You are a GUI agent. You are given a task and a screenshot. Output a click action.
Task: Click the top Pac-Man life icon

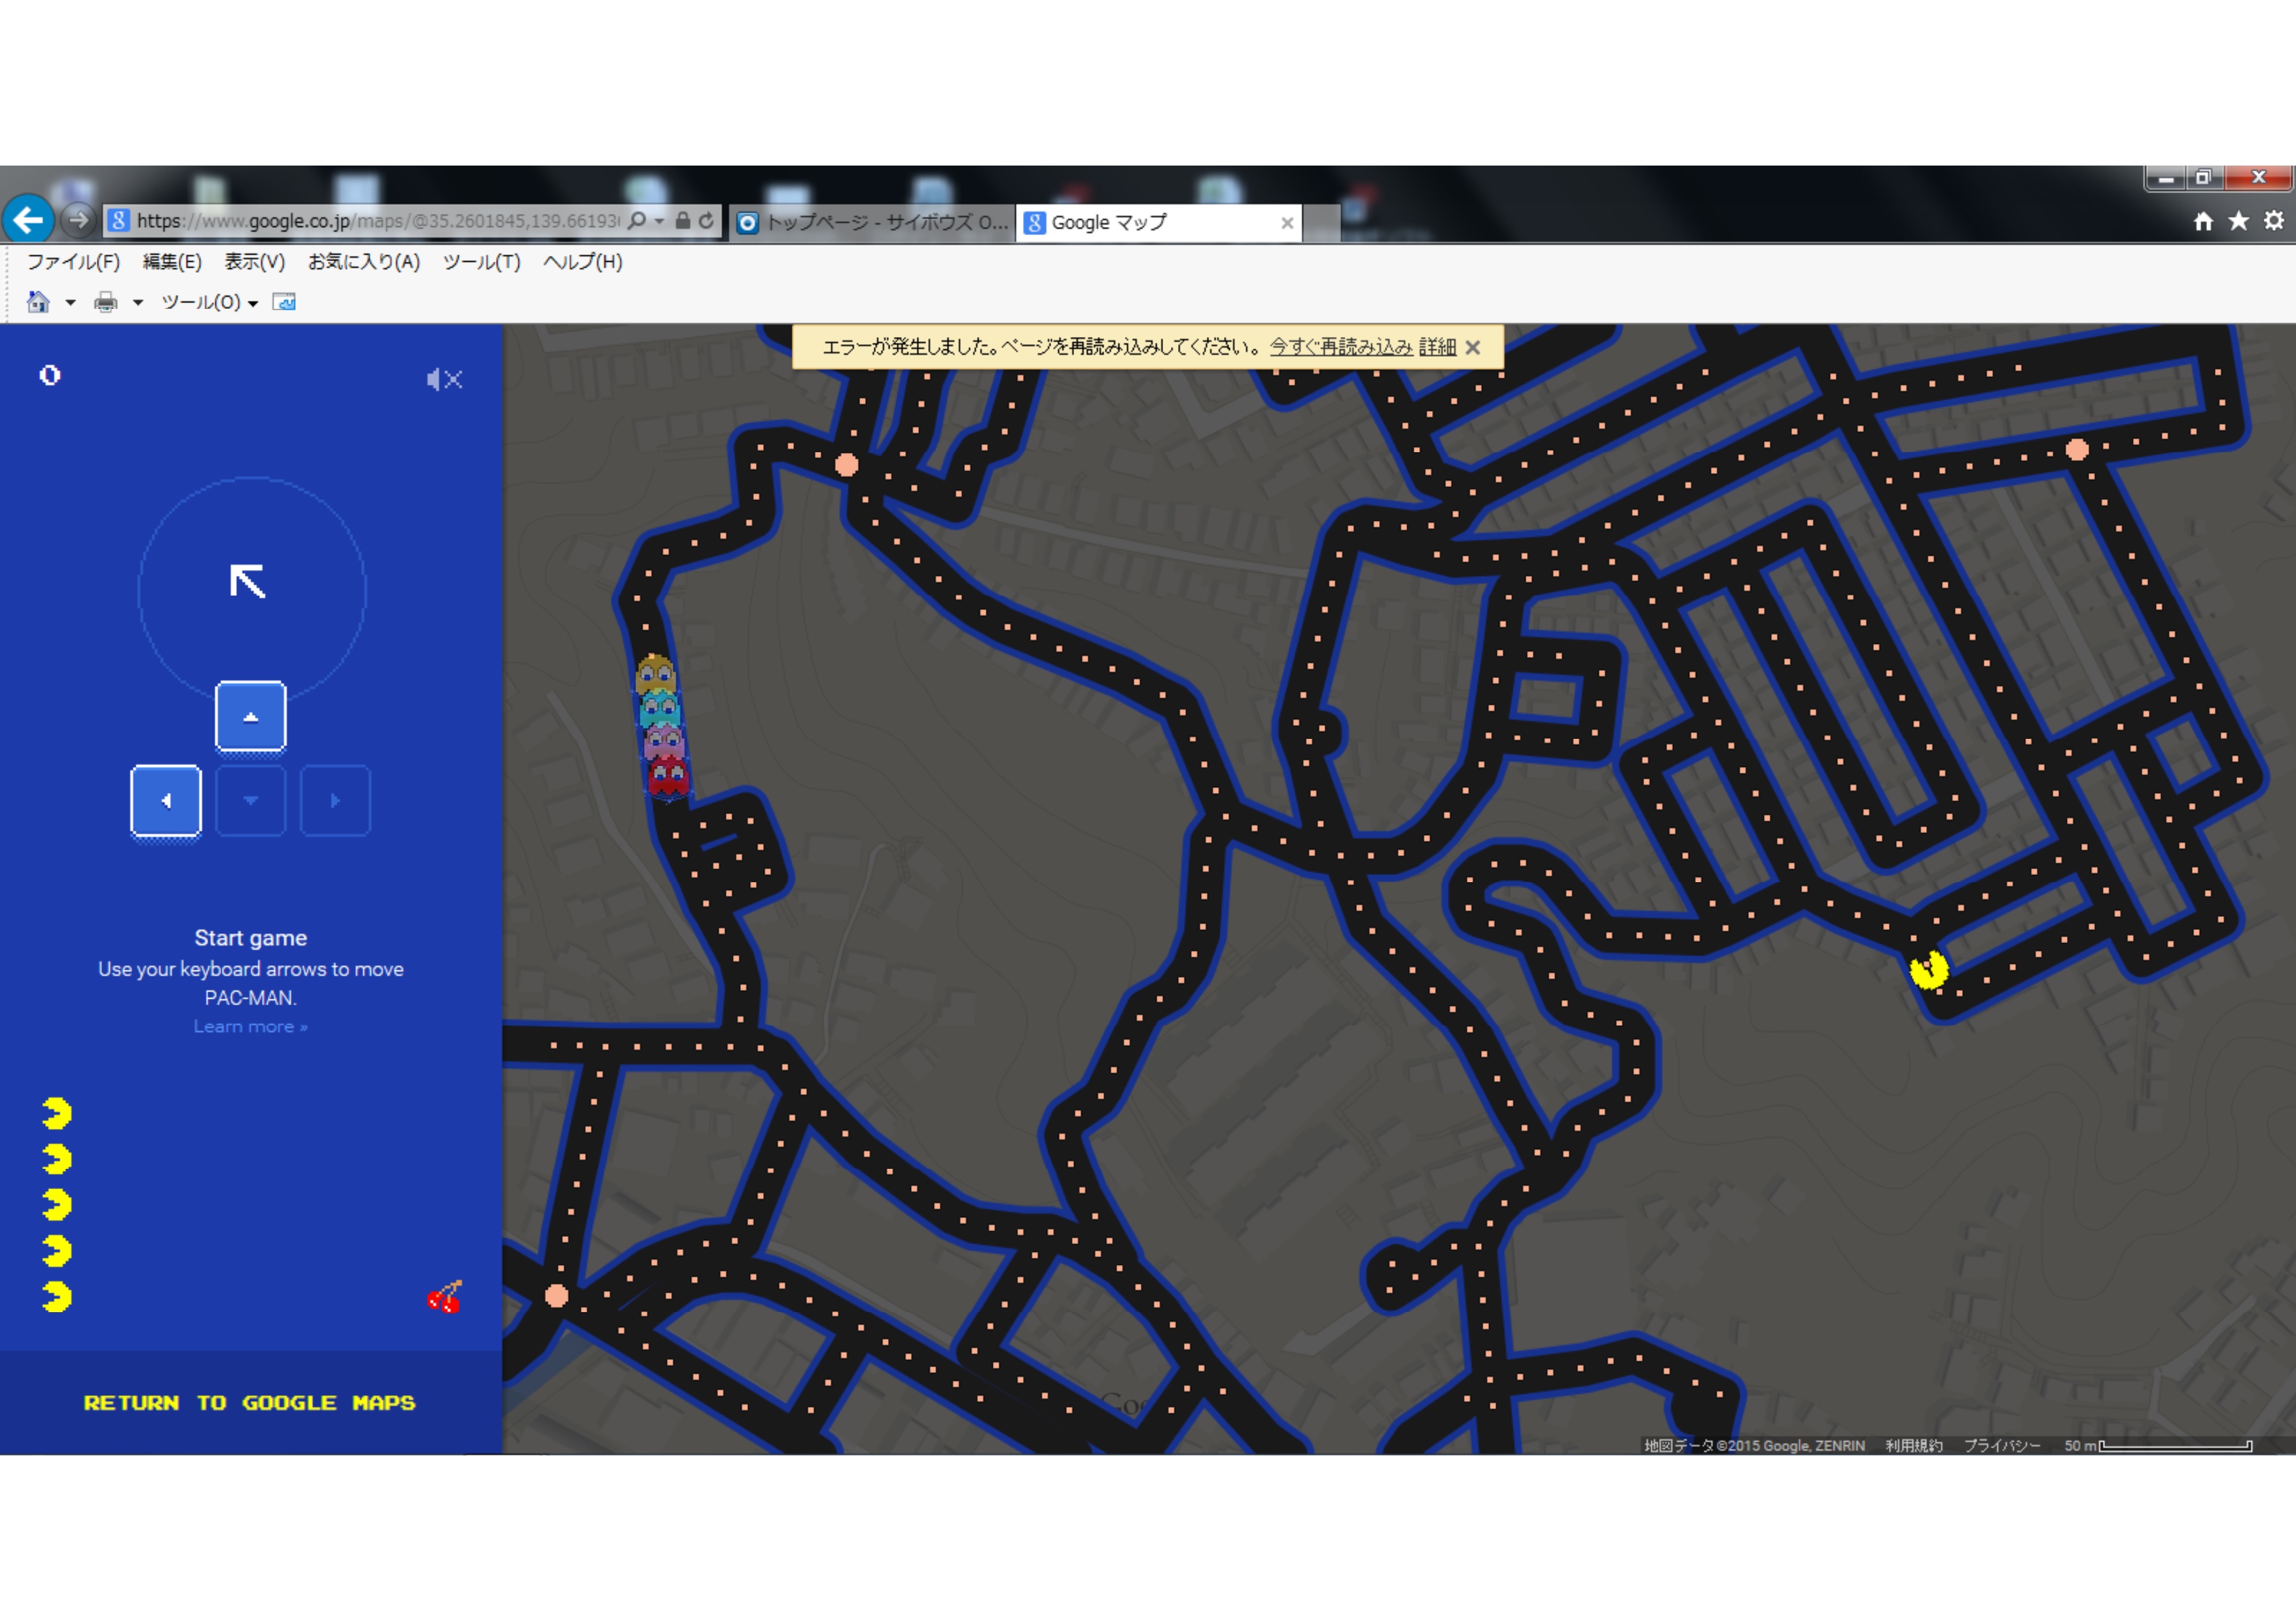pos(57,1113)
